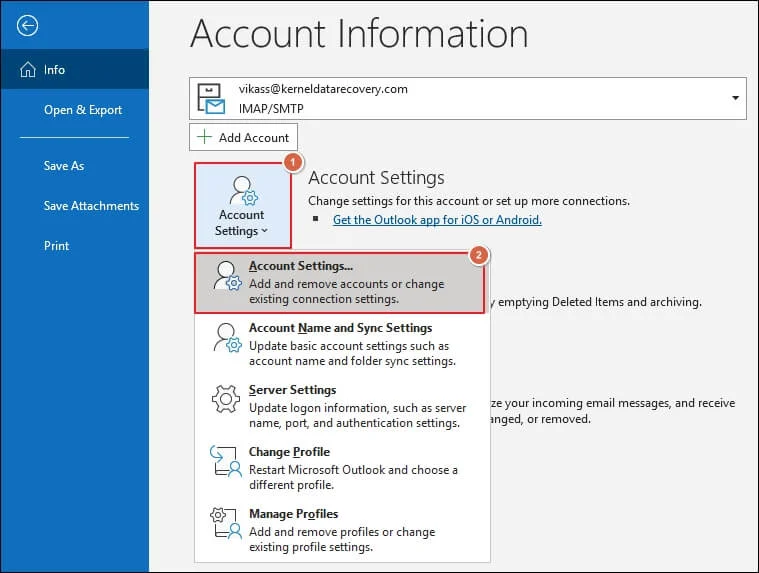Select Account Name and Sync Settings entry
Viewport: 759px width, 573px height.
tap(342, 344)
